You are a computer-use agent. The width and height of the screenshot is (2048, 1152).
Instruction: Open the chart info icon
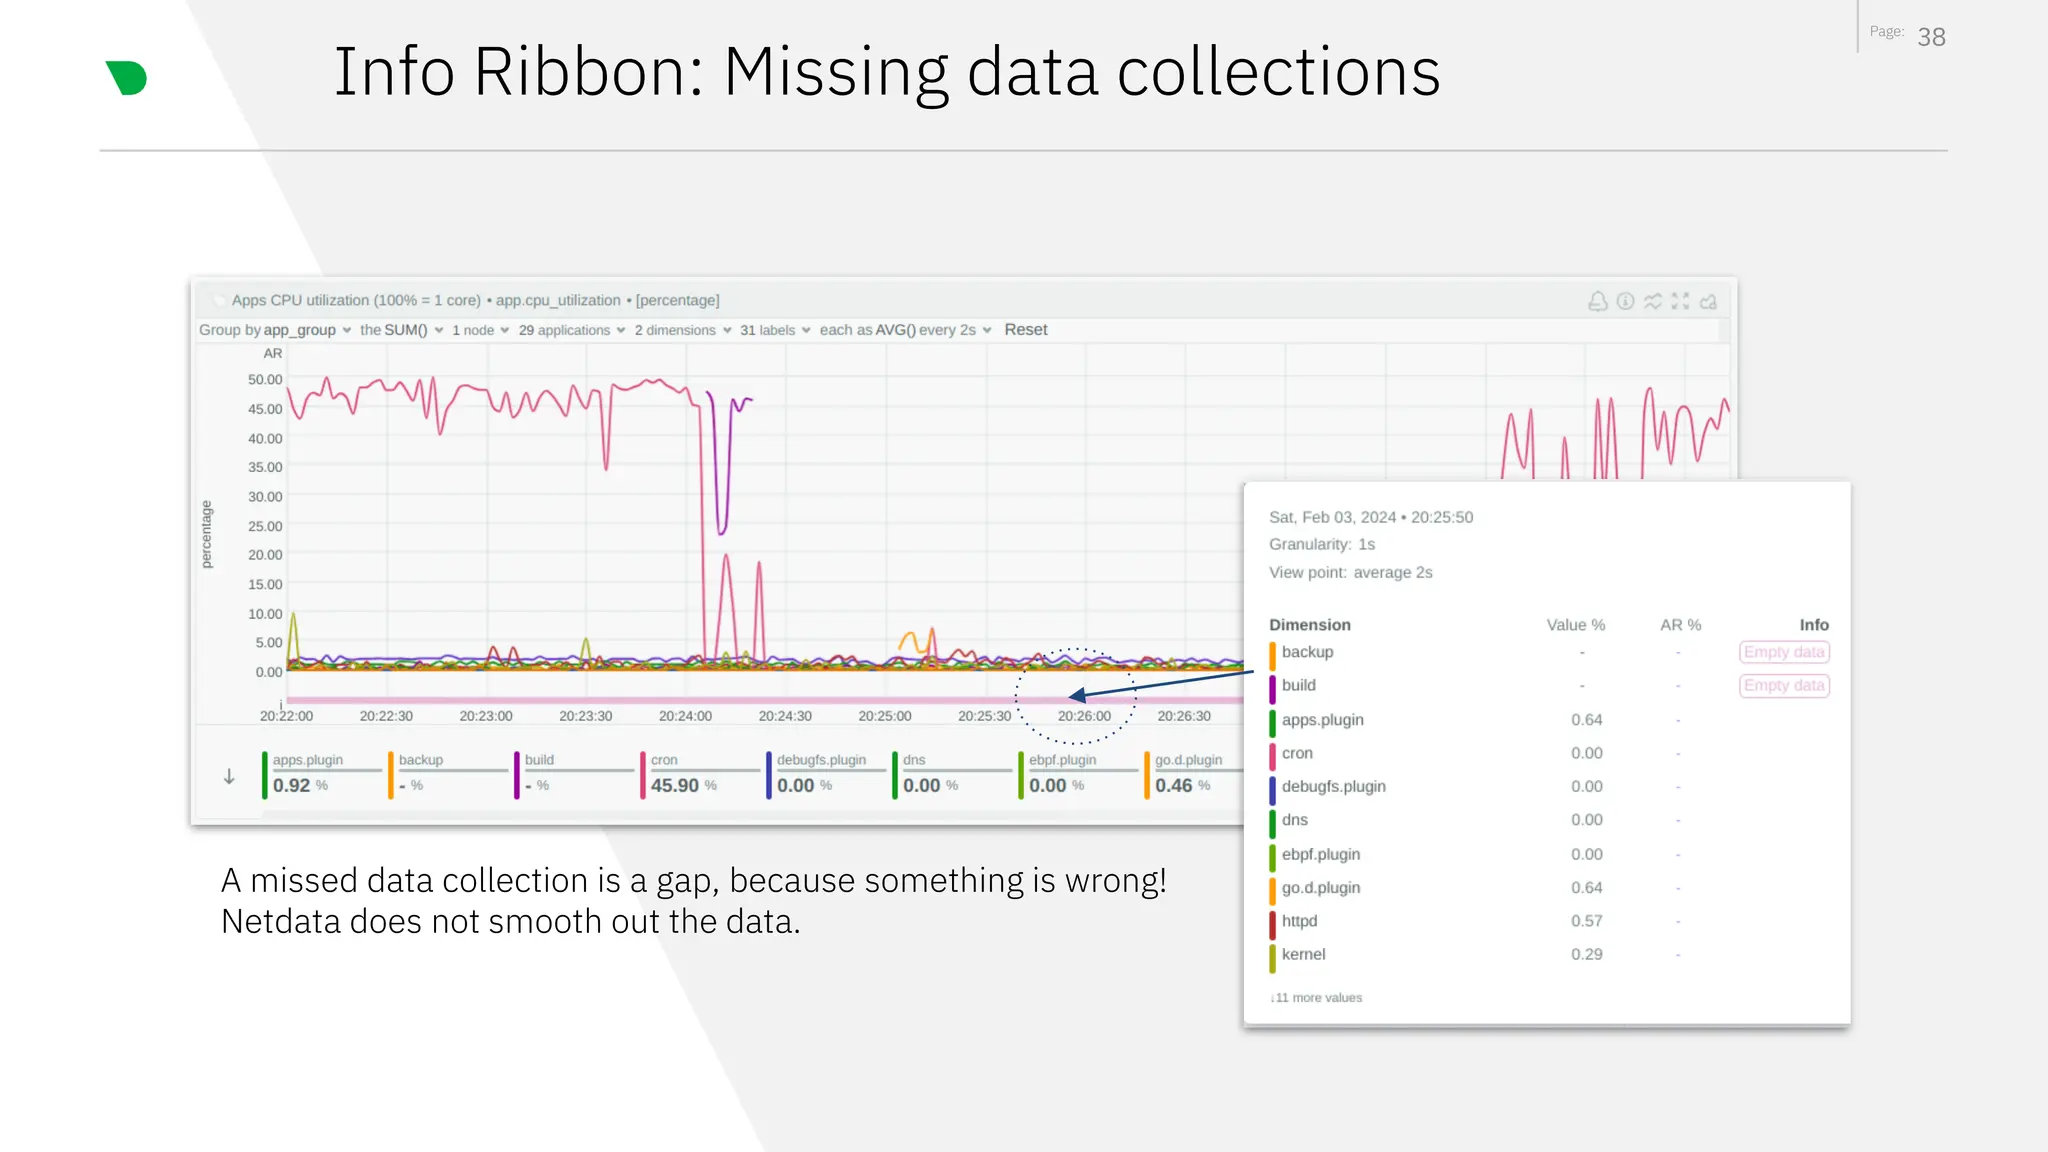point(1625,301)
